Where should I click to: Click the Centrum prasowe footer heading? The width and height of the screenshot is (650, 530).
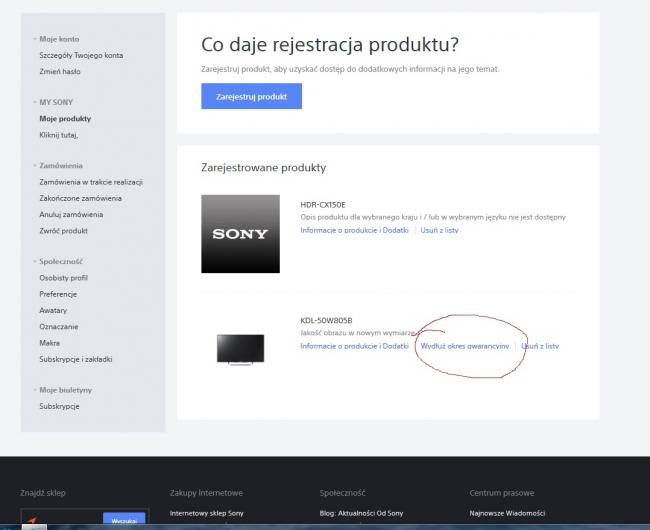tap(502, 493)
